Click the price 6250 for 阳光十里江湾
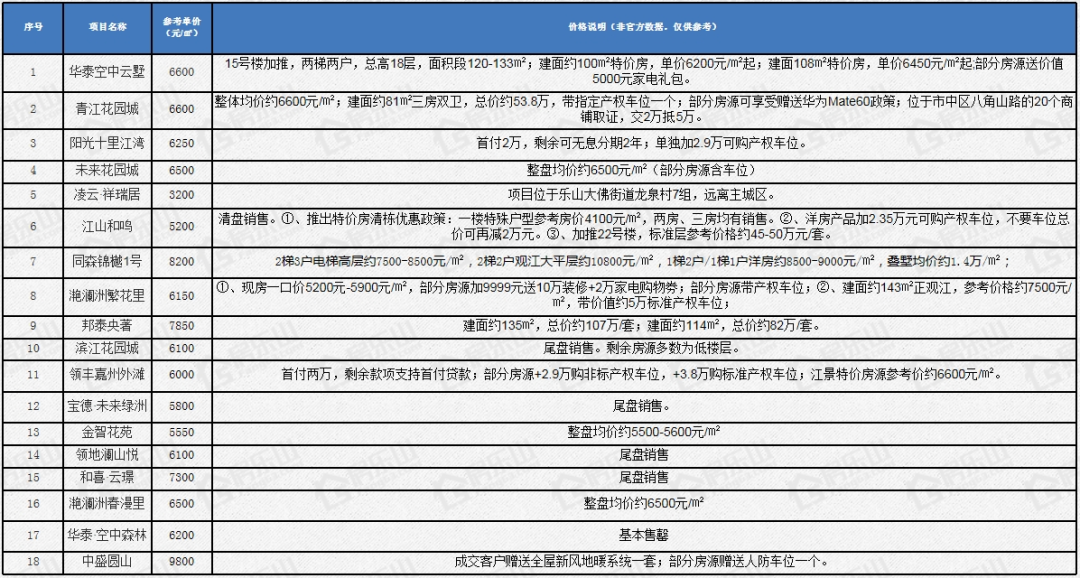Screen dimensions: 1080x578 (x=183, y=145)
